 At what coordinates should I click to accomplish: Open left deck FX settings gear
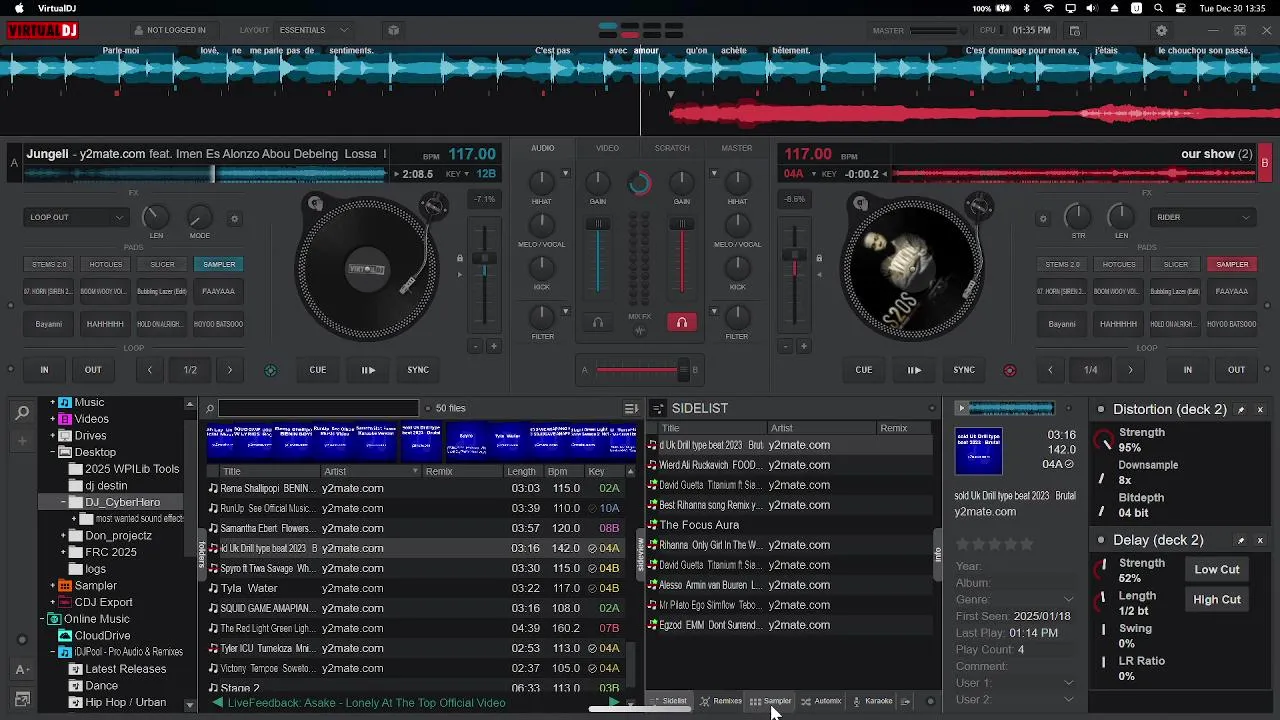235,218
